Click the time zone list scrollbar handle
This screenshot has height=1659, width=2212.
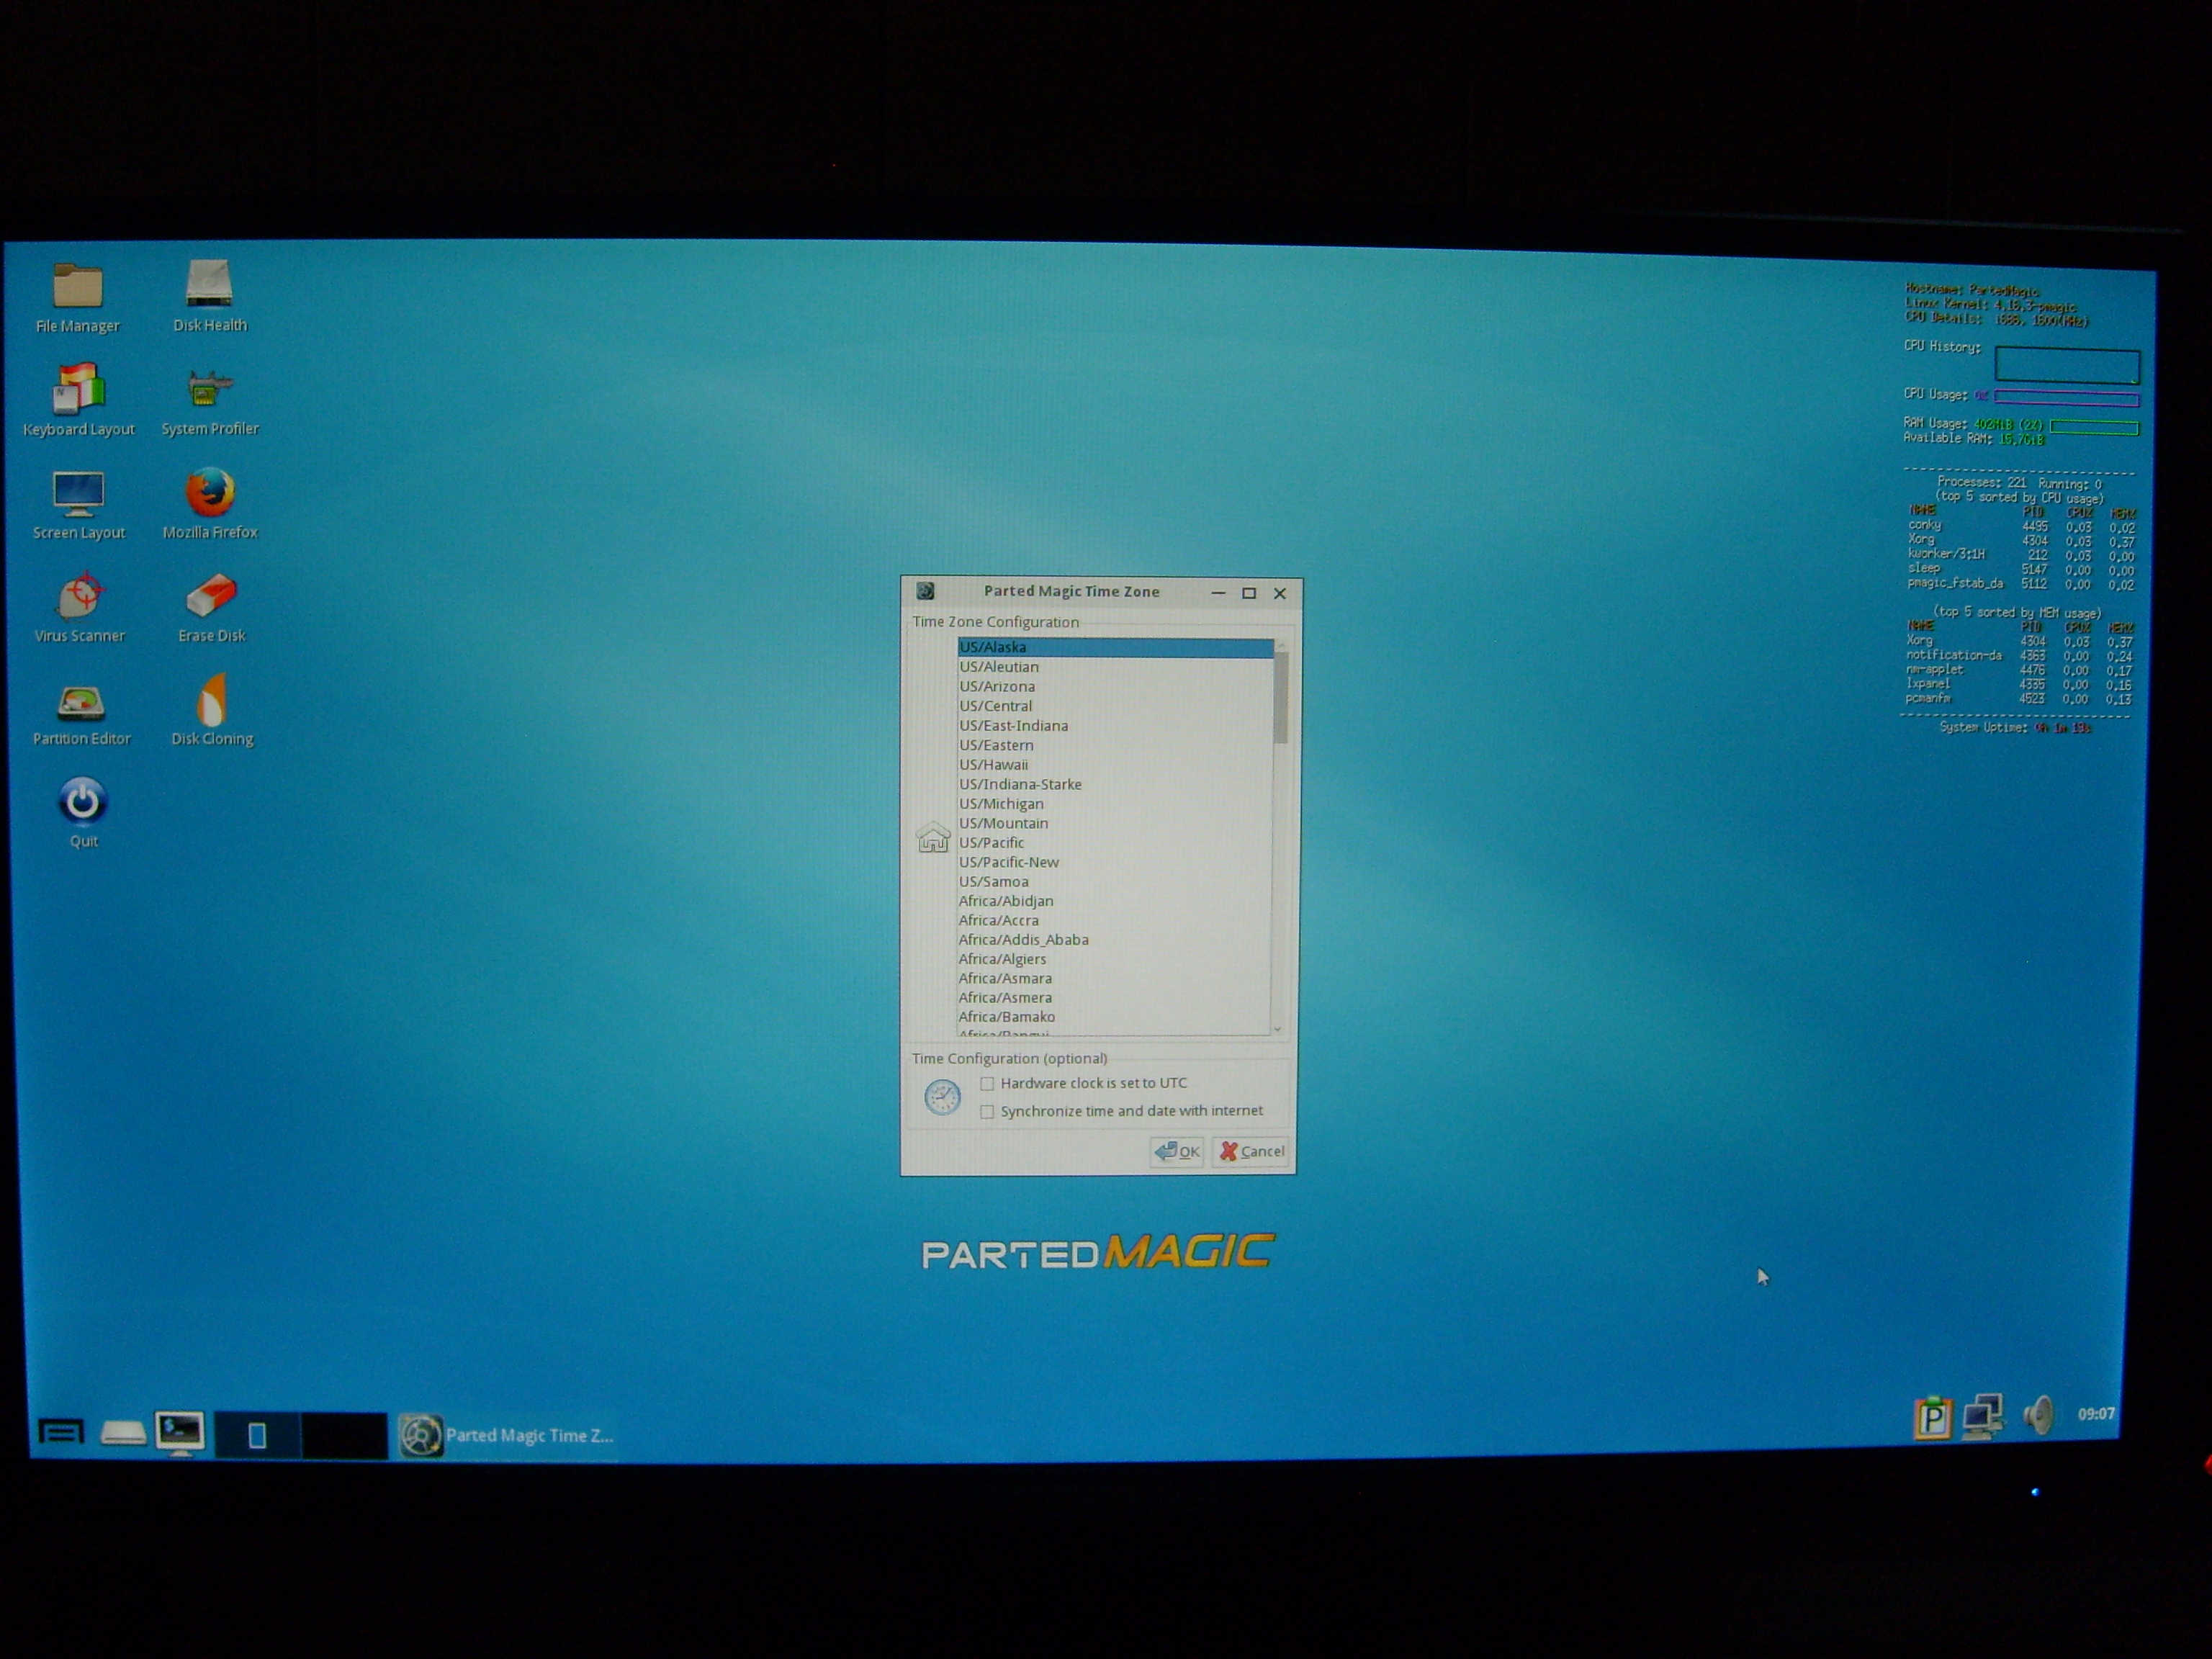1281,698
